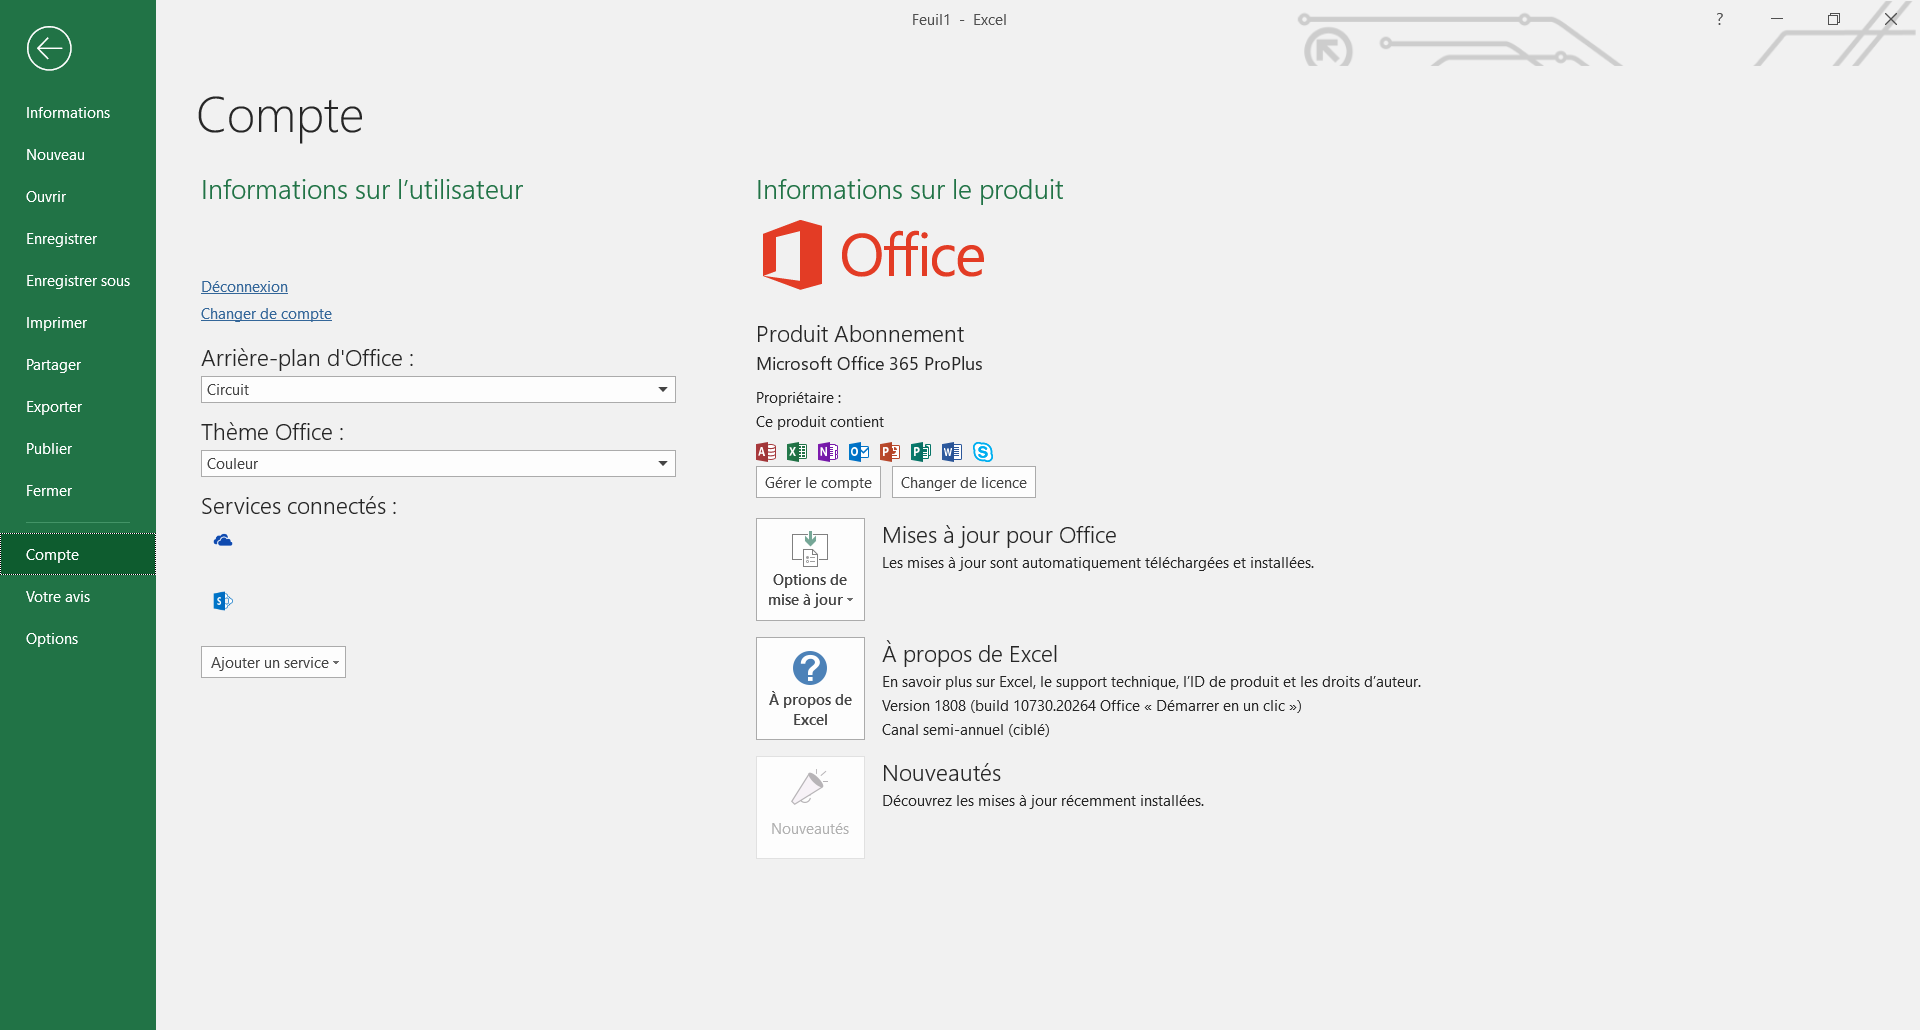Click the Changer de licence button

coord(963,482)
